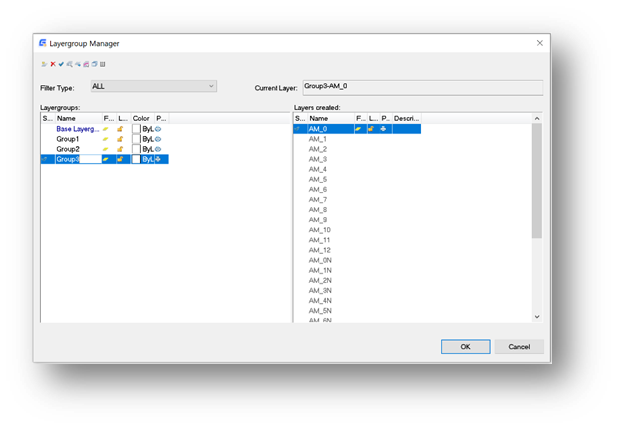Click layergroups S... status column header
This screenshot has height=429, width=617.
click(48, 118)
